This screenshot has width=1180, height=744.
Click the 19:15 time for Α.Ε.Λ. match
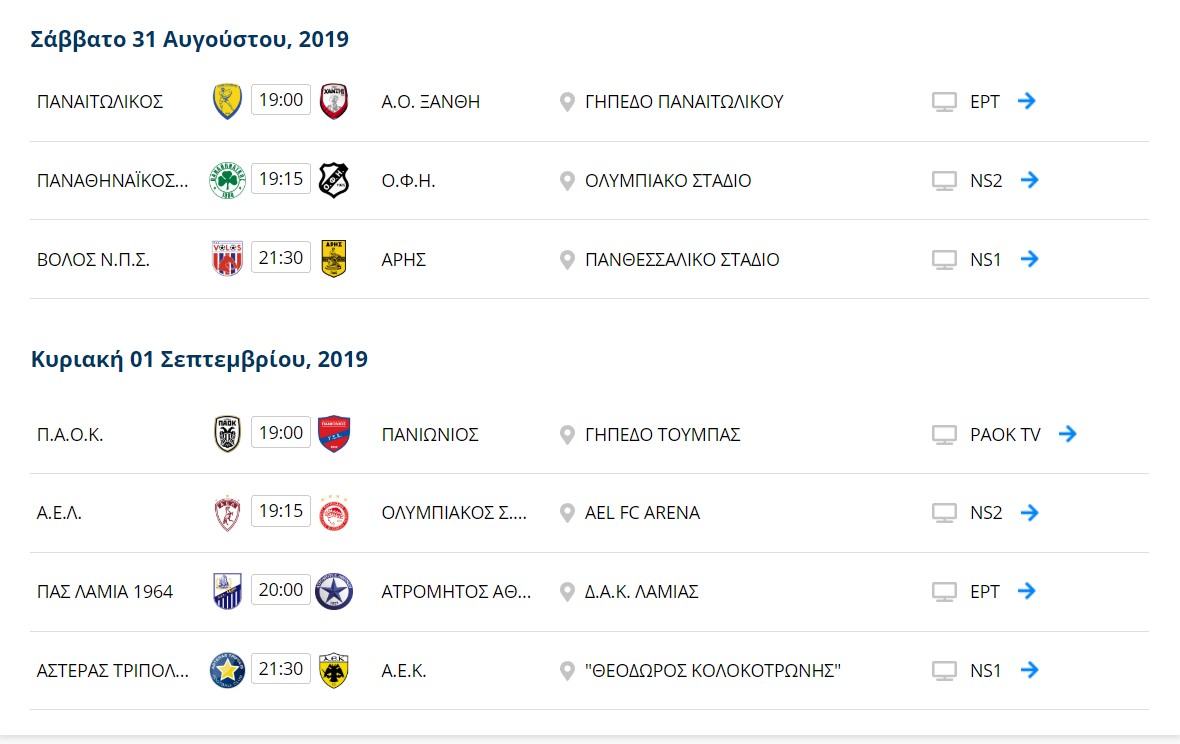(x=281, y=512)
